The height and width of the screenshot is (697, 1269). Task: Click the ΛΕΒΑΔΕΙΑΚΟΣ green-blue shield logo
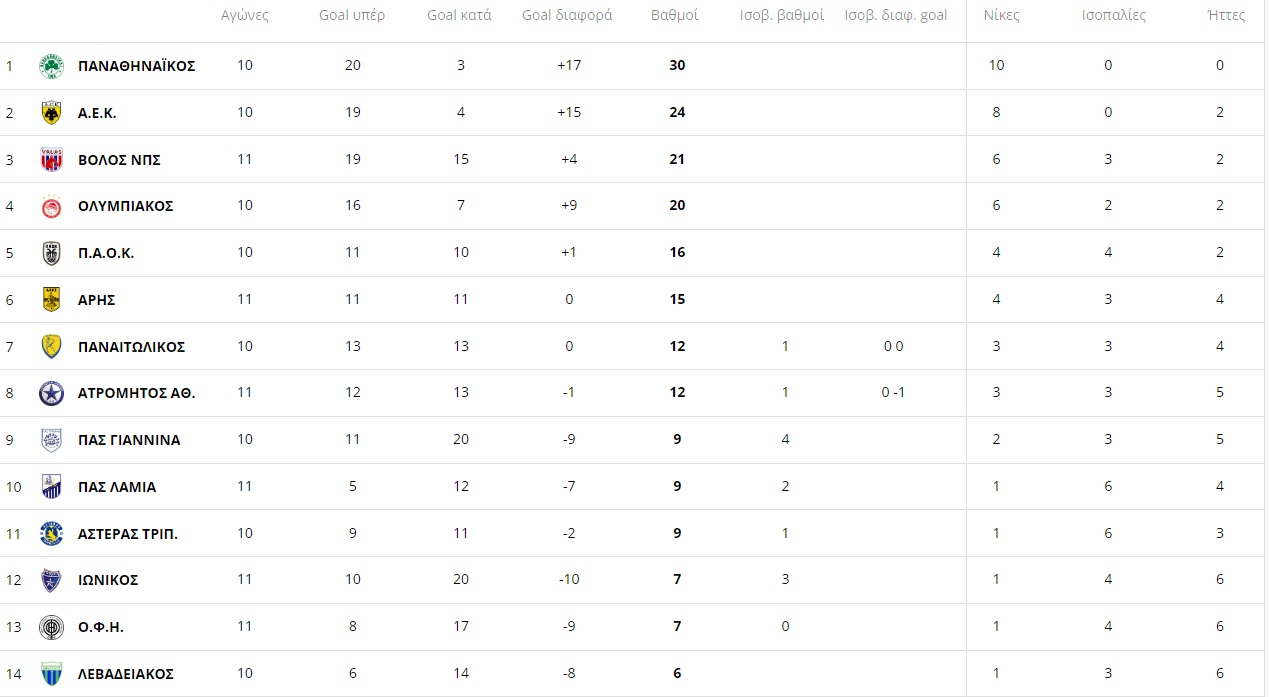point(51,674)
